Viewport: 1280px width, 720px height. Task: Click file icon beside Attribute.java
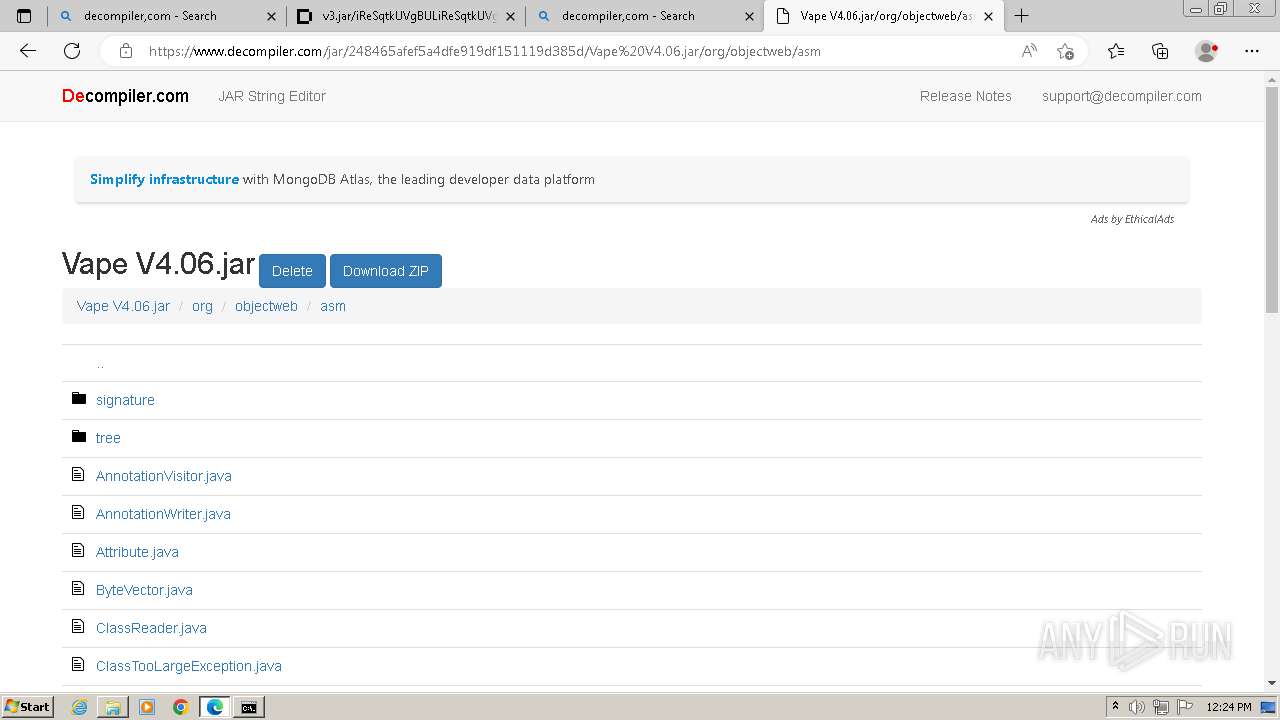[x=78, y=551]
